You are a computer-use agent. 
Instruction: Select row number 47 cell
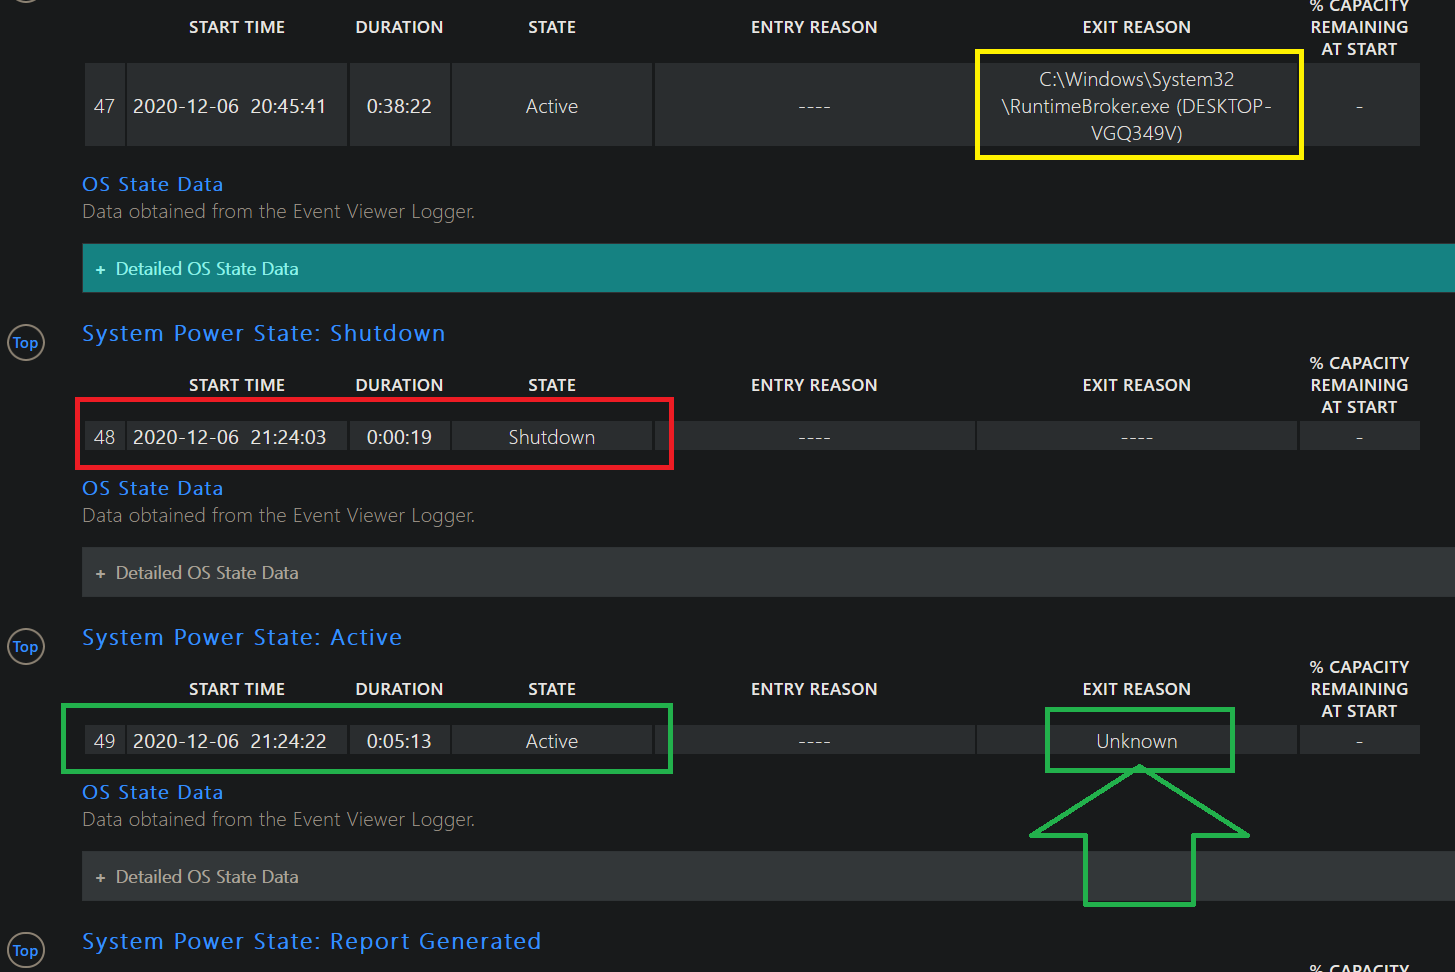tap(105, 105)
